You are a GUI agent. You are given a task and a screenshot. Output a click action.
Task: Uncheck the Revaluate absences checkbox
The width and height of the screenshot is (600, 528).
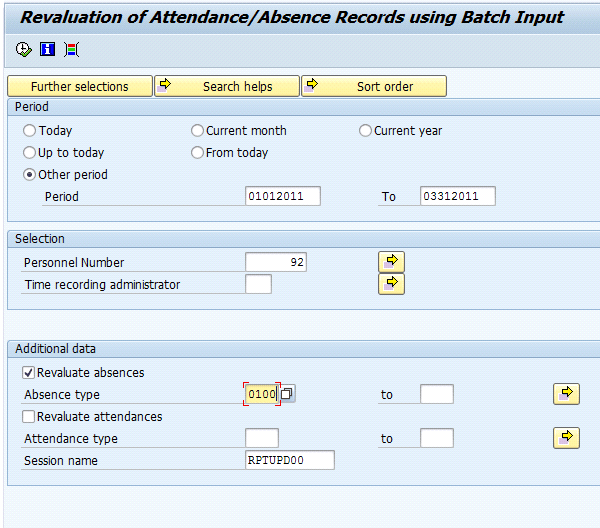pos(29,373)
